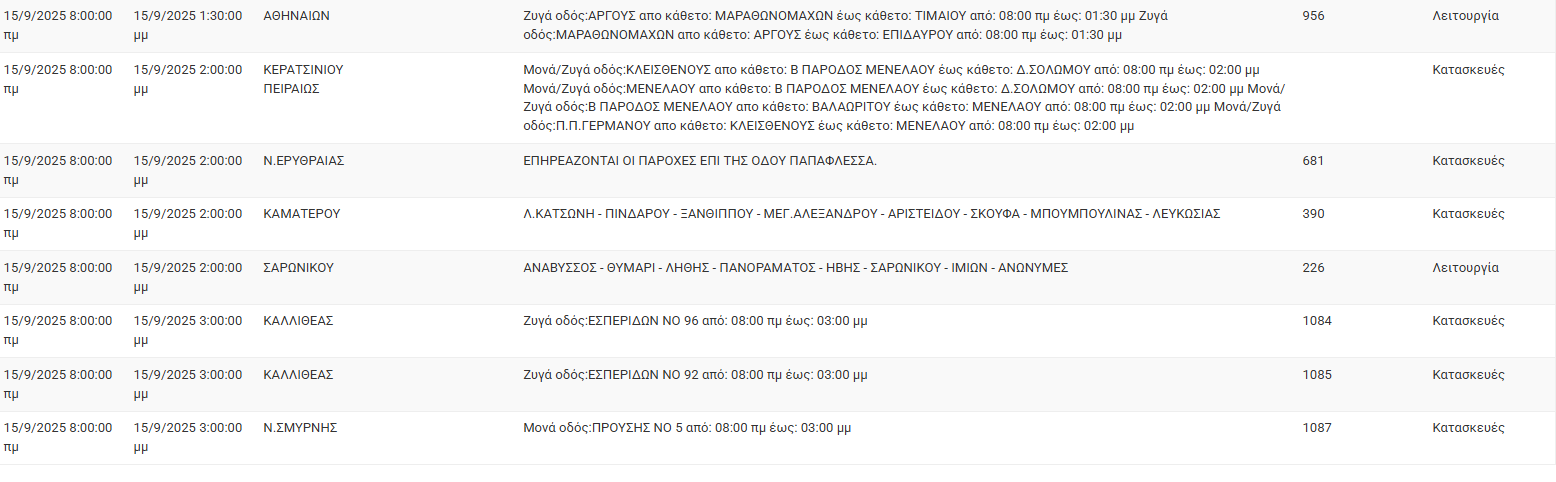Click the Λ.ΚΑΤΣΩΝΗ - ΠΙΝΔΑΡΟΥ street list

tap(872, 214)
